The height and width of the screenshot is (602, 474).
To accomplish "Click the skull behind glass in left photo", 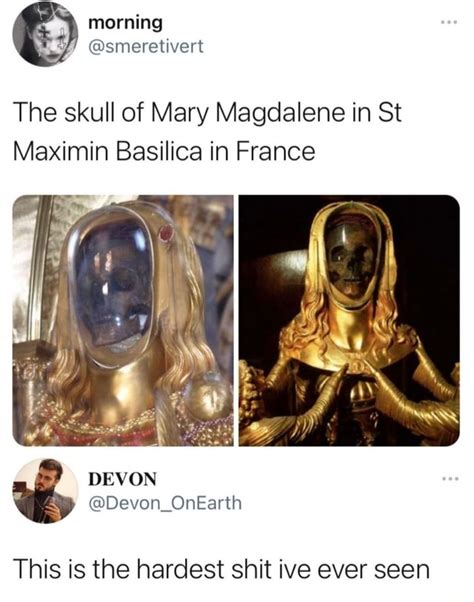I will (x=113, y=292).
